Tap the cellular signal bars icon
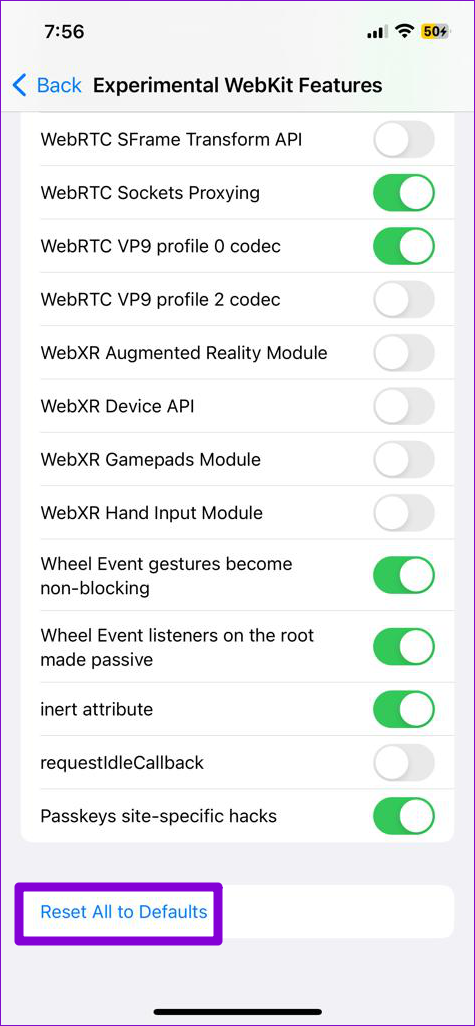The width and height of the screenshot is (475, 1026). point(378,31)
